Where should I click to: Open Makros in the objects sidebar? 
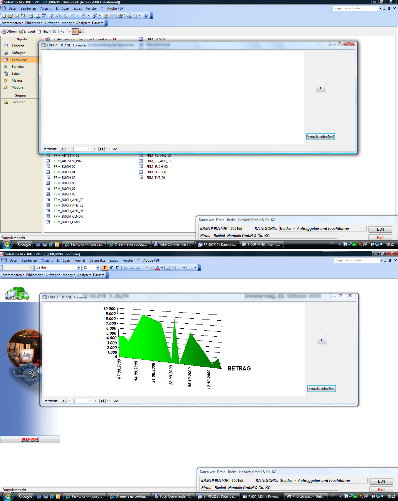[17, 81]
